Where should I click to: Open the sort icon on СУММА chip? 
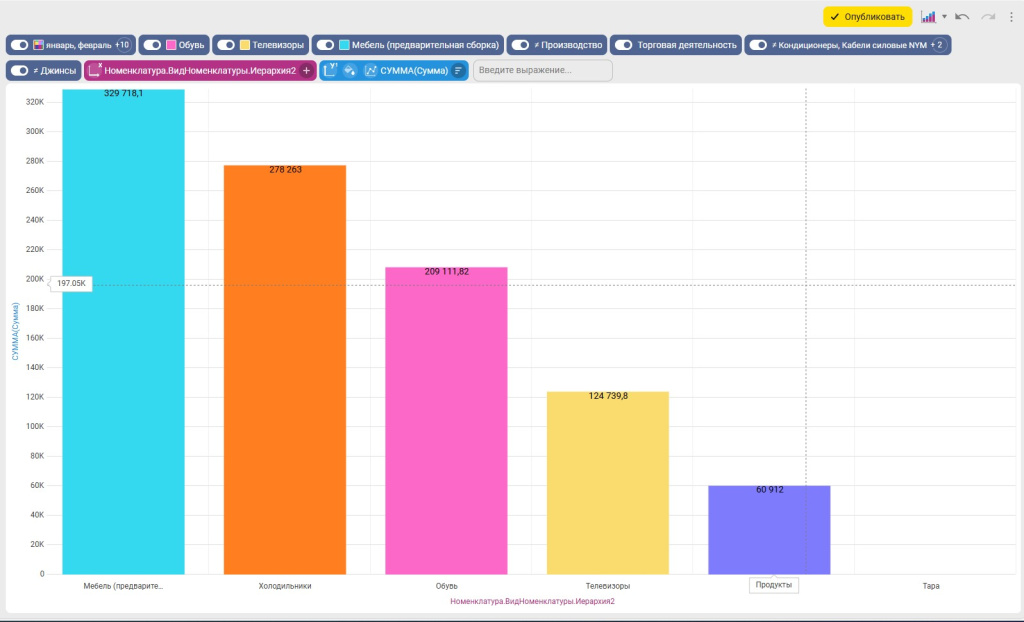coord(458,71)
